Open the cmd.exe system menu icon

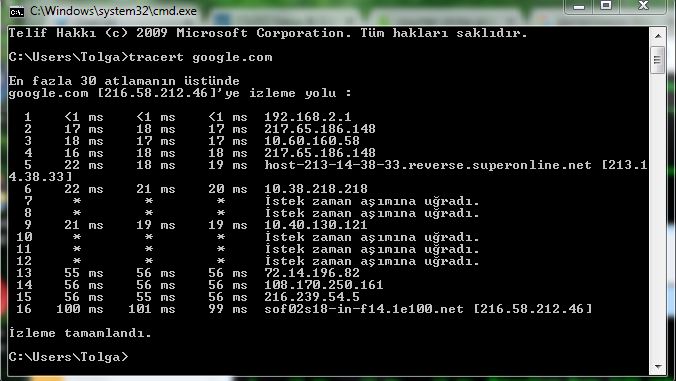click(x=17, y=12)
